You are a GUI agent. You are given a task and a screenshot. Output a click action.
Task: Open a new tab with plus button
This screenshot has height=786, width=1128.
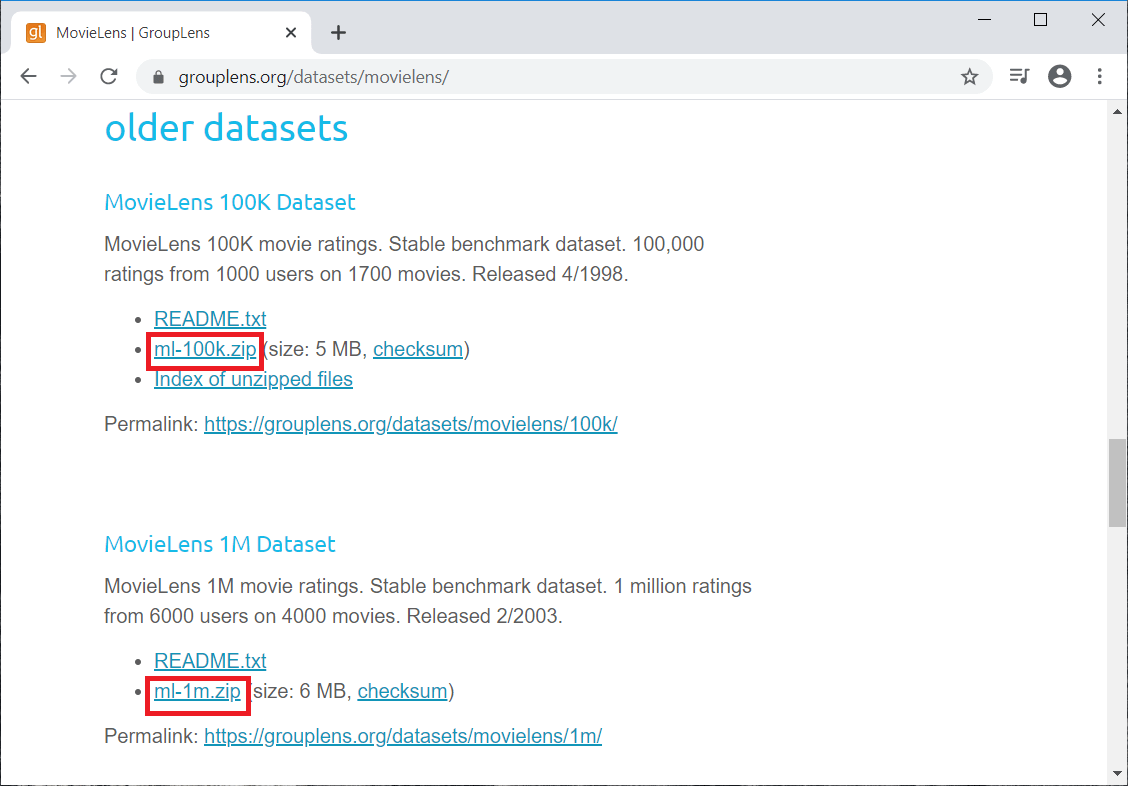tap(338, 33)
